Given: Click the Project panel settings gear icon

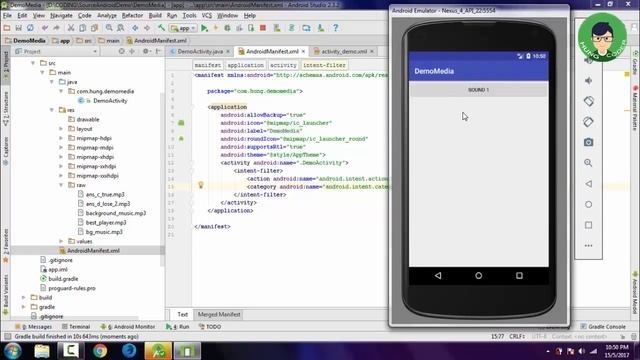Looking at the screenshot, I should tap(146, 51).
